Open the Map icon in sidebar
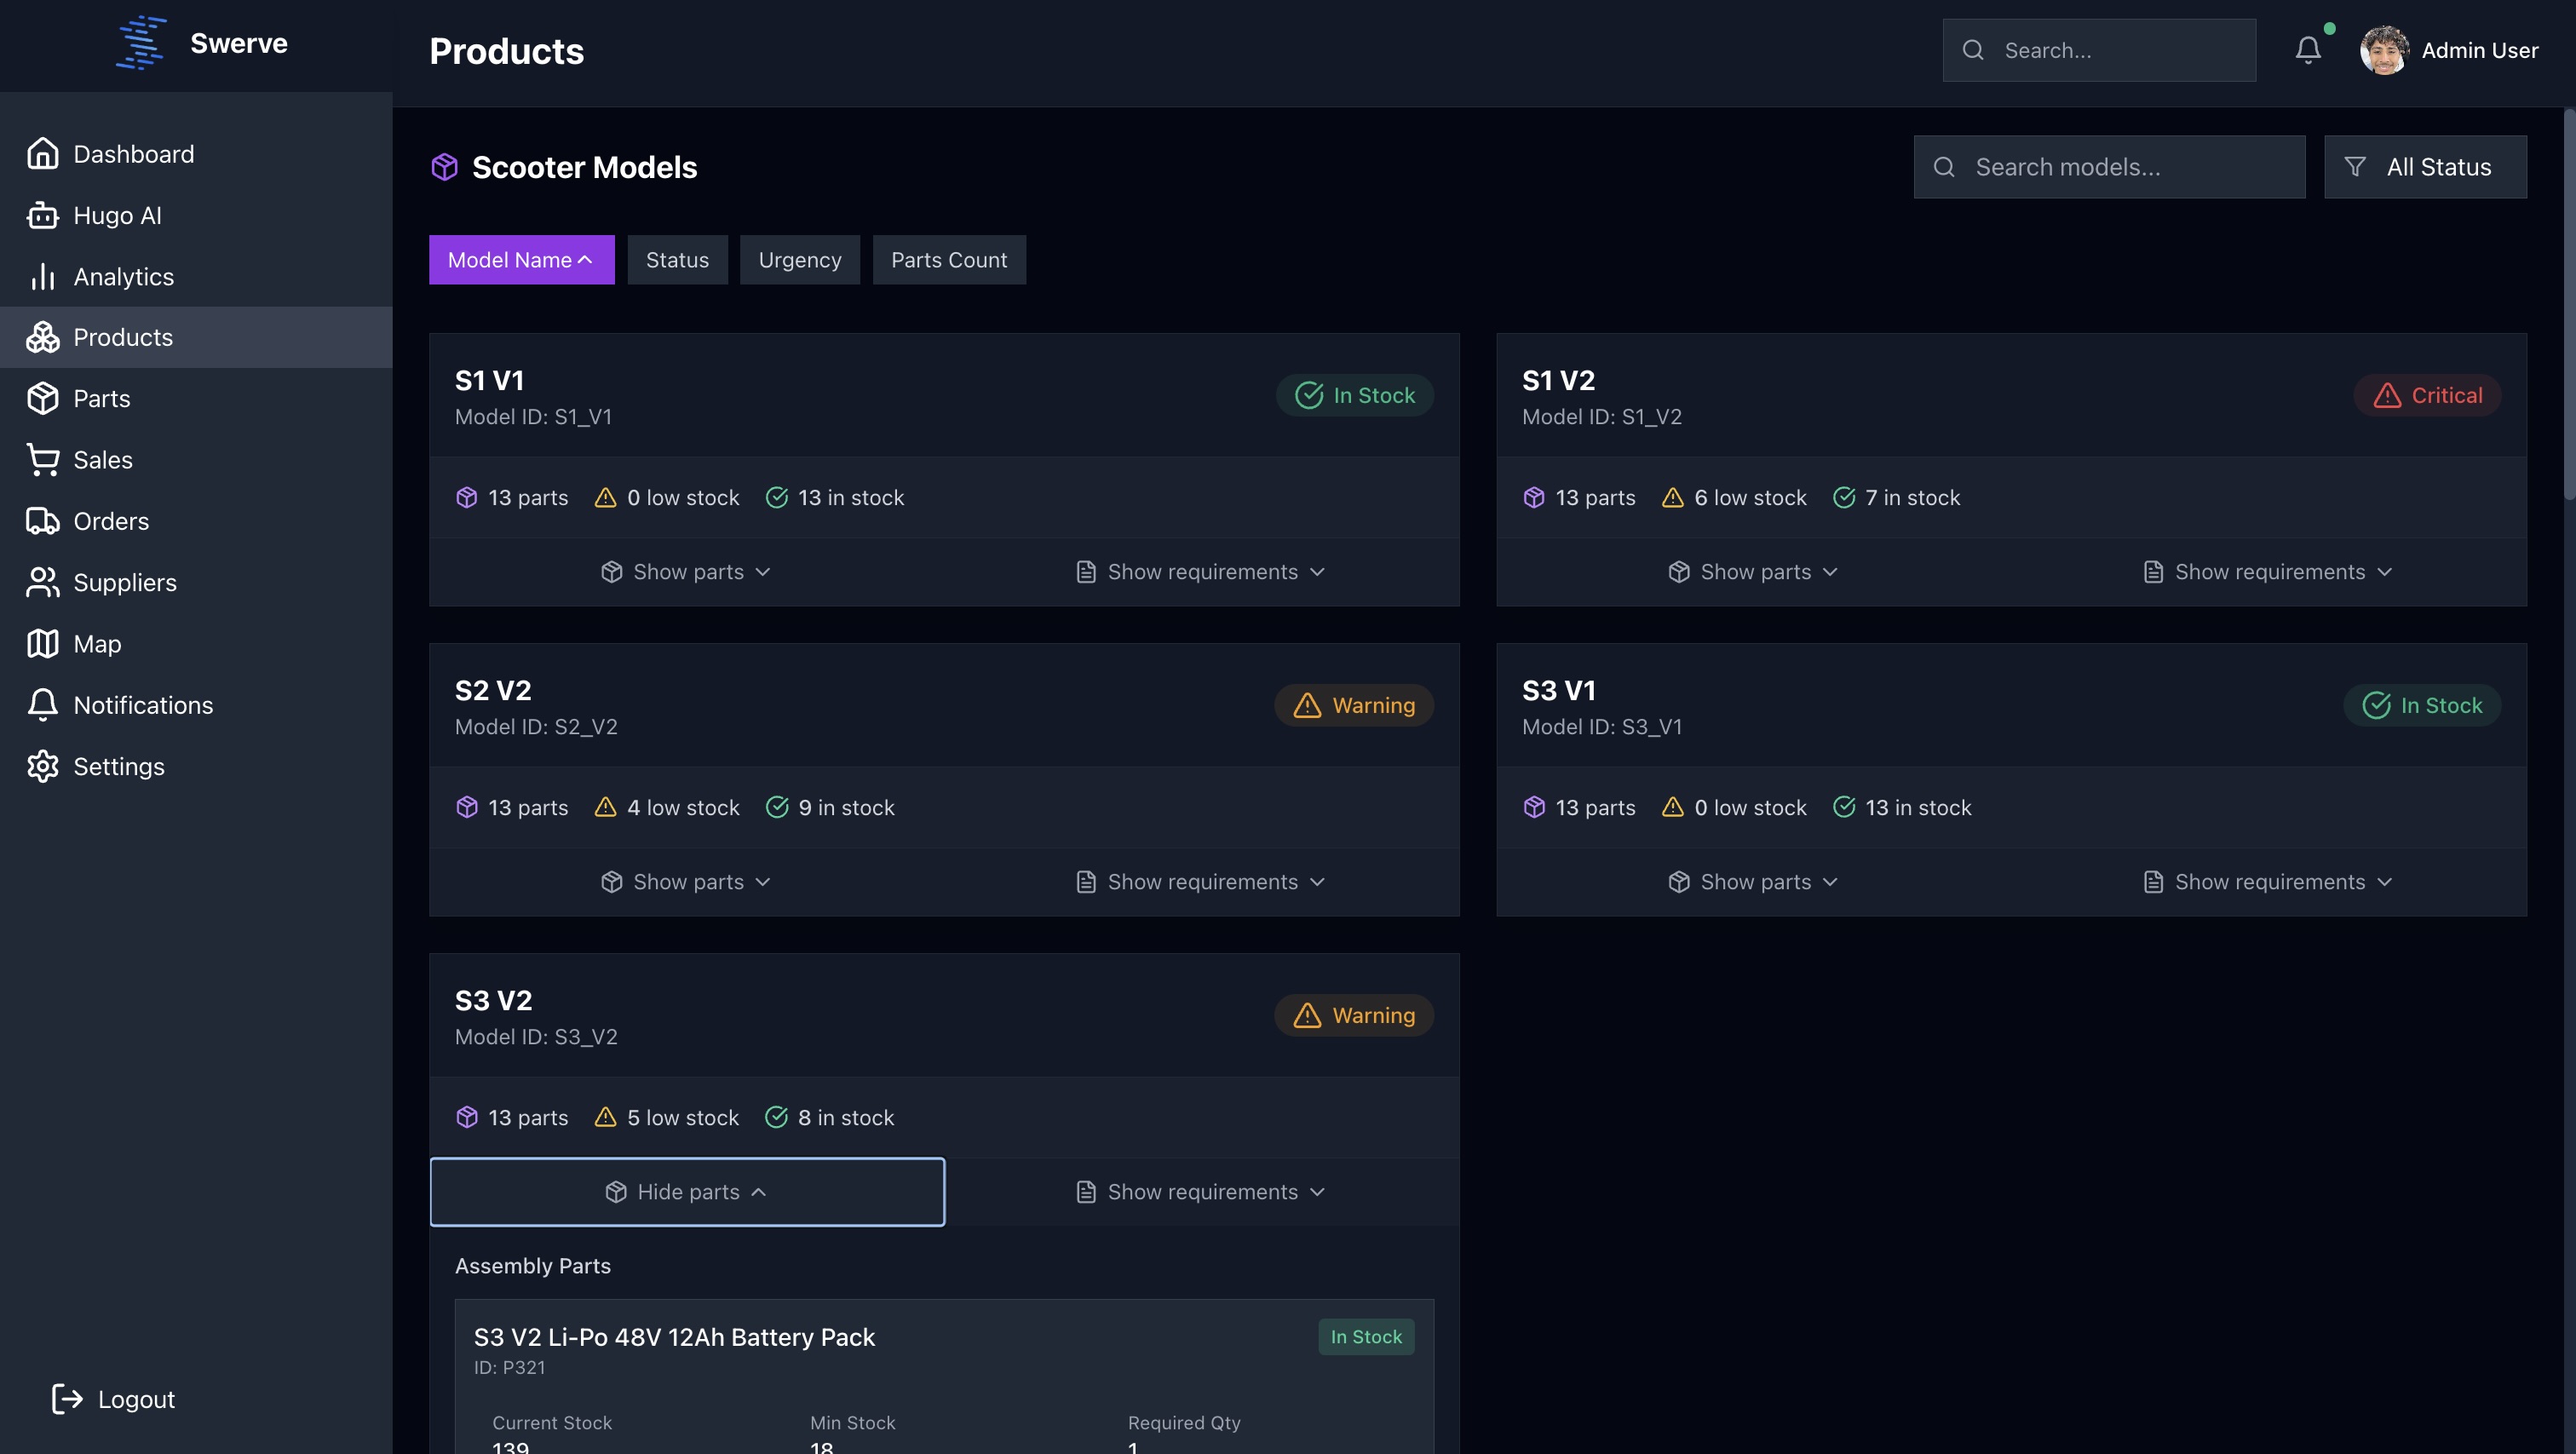The height and width of the screenshot is (1454, 2576). click(x=42, y=644)
